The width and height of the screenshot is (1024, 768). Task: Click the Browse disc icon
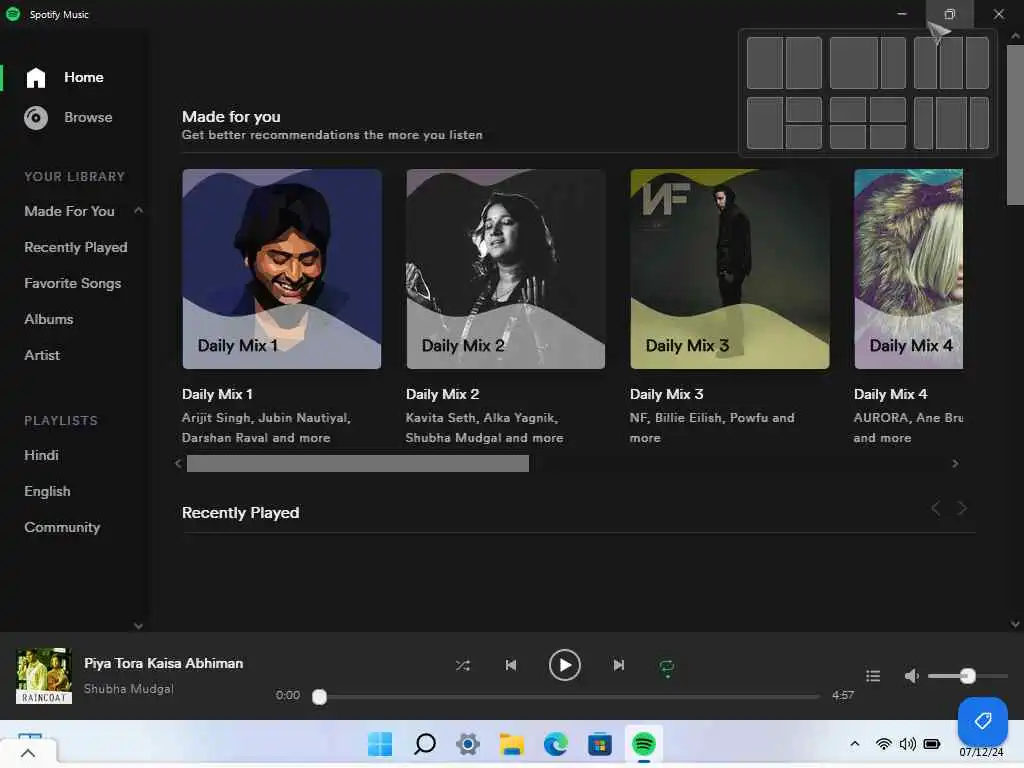pos(36,118)
